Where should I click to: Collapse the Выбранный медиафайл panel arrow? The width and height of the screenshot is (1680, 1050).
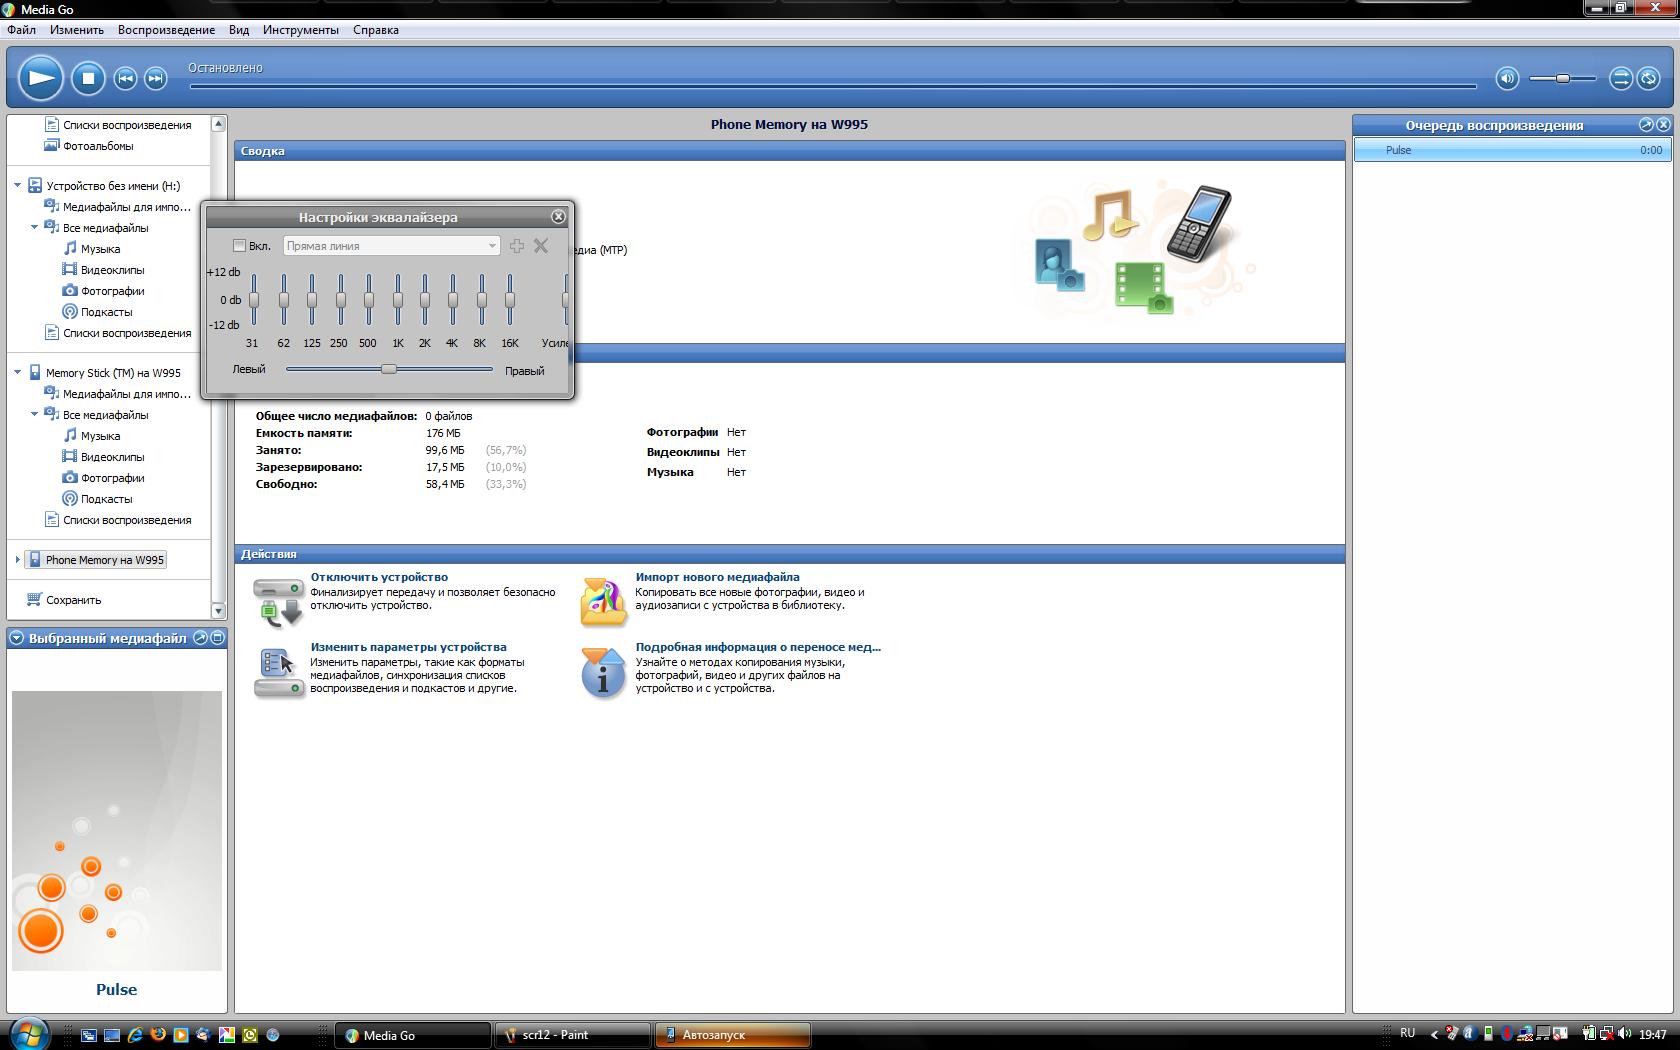pyautogui.click(x=17, y=638)
